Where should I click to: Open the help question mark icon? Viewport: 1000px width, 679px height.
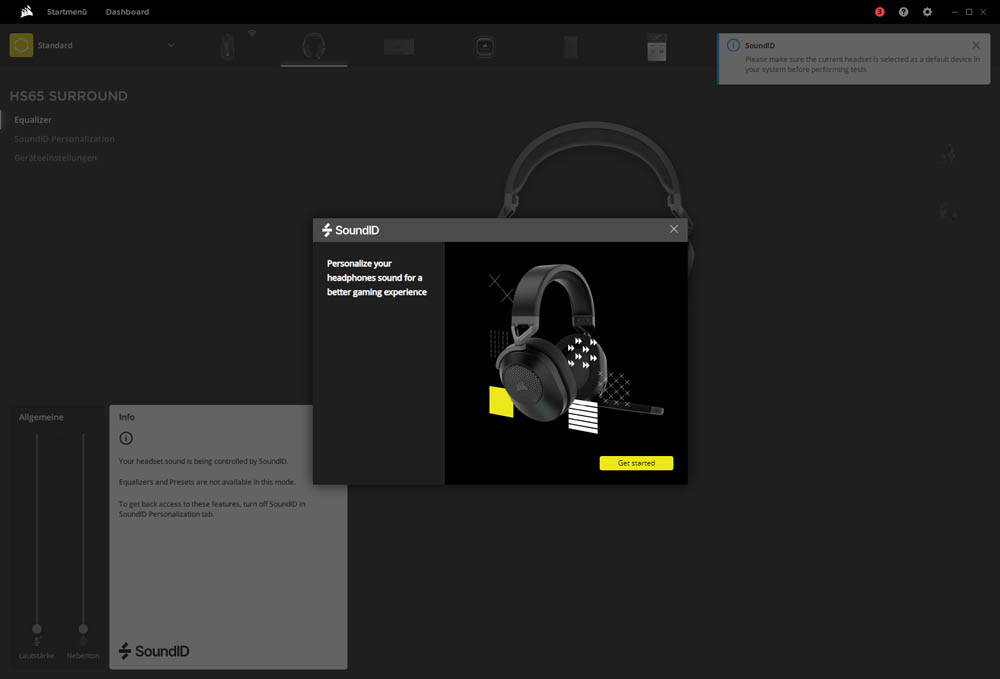click(x=903, y=11)
